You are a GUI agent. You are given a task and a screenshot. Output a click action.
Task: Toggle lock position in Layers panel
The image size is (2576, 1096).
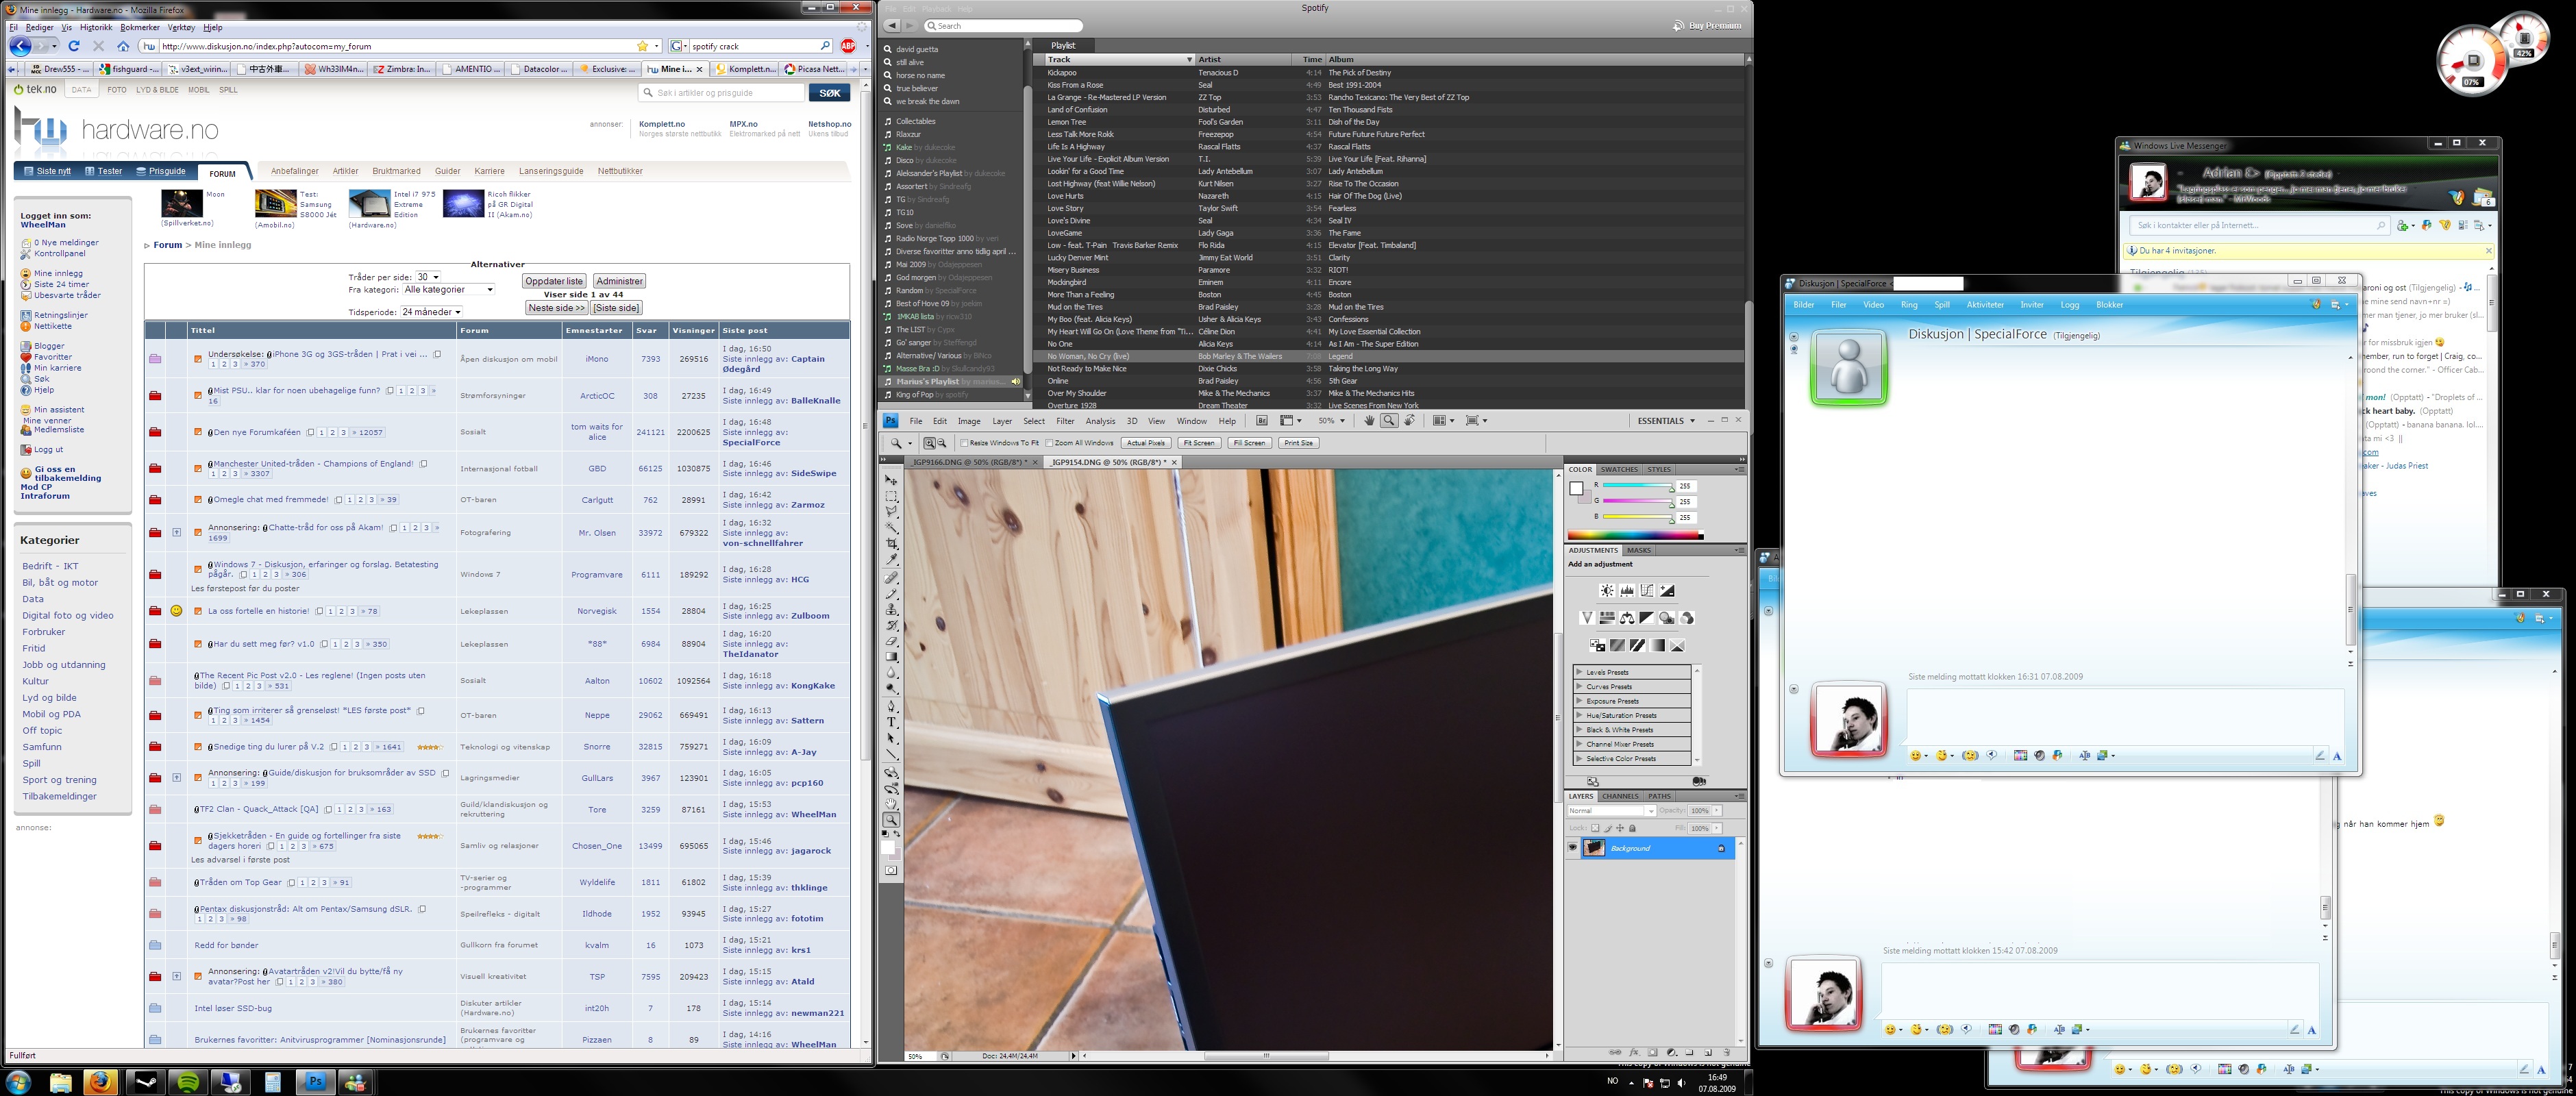tap(1620, 828)
